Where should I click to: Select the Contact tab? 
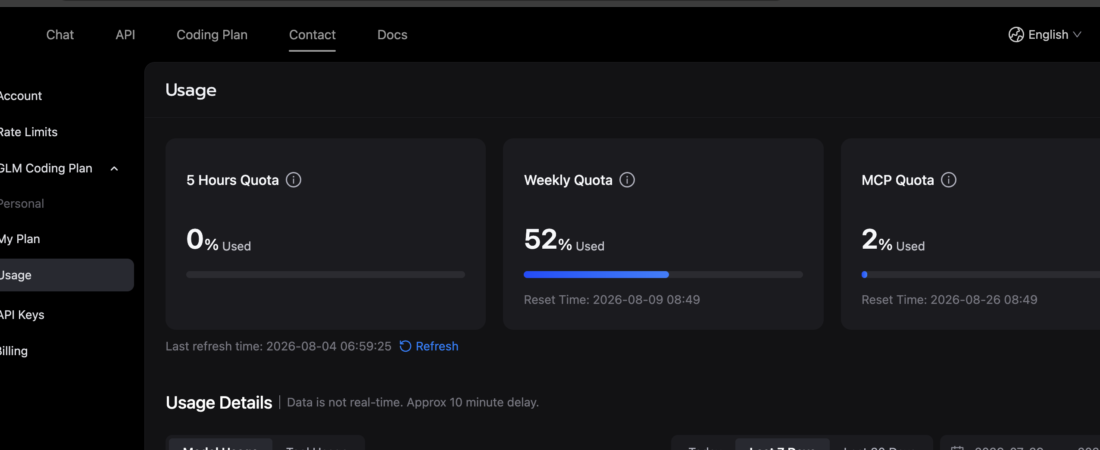tap(312, 35)
